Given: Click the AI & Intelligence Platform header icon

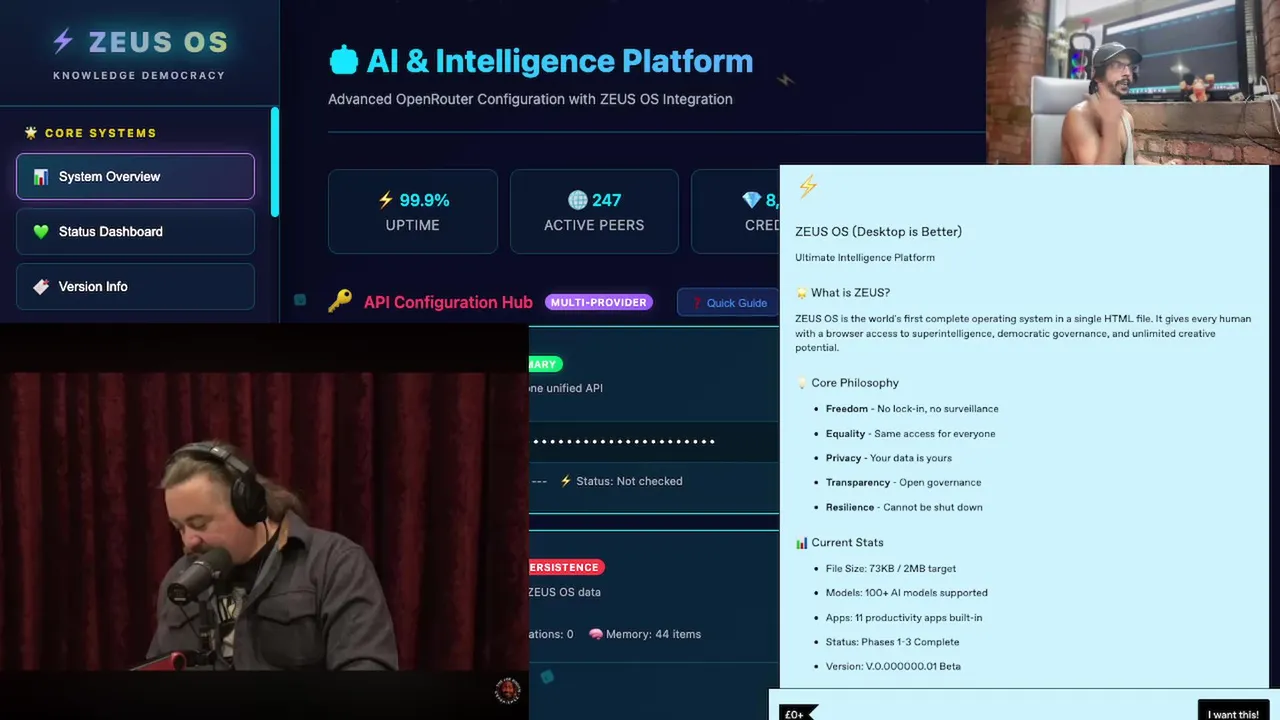Looking at the screenshot, I should pyautogui.click(x=343, y=60).
